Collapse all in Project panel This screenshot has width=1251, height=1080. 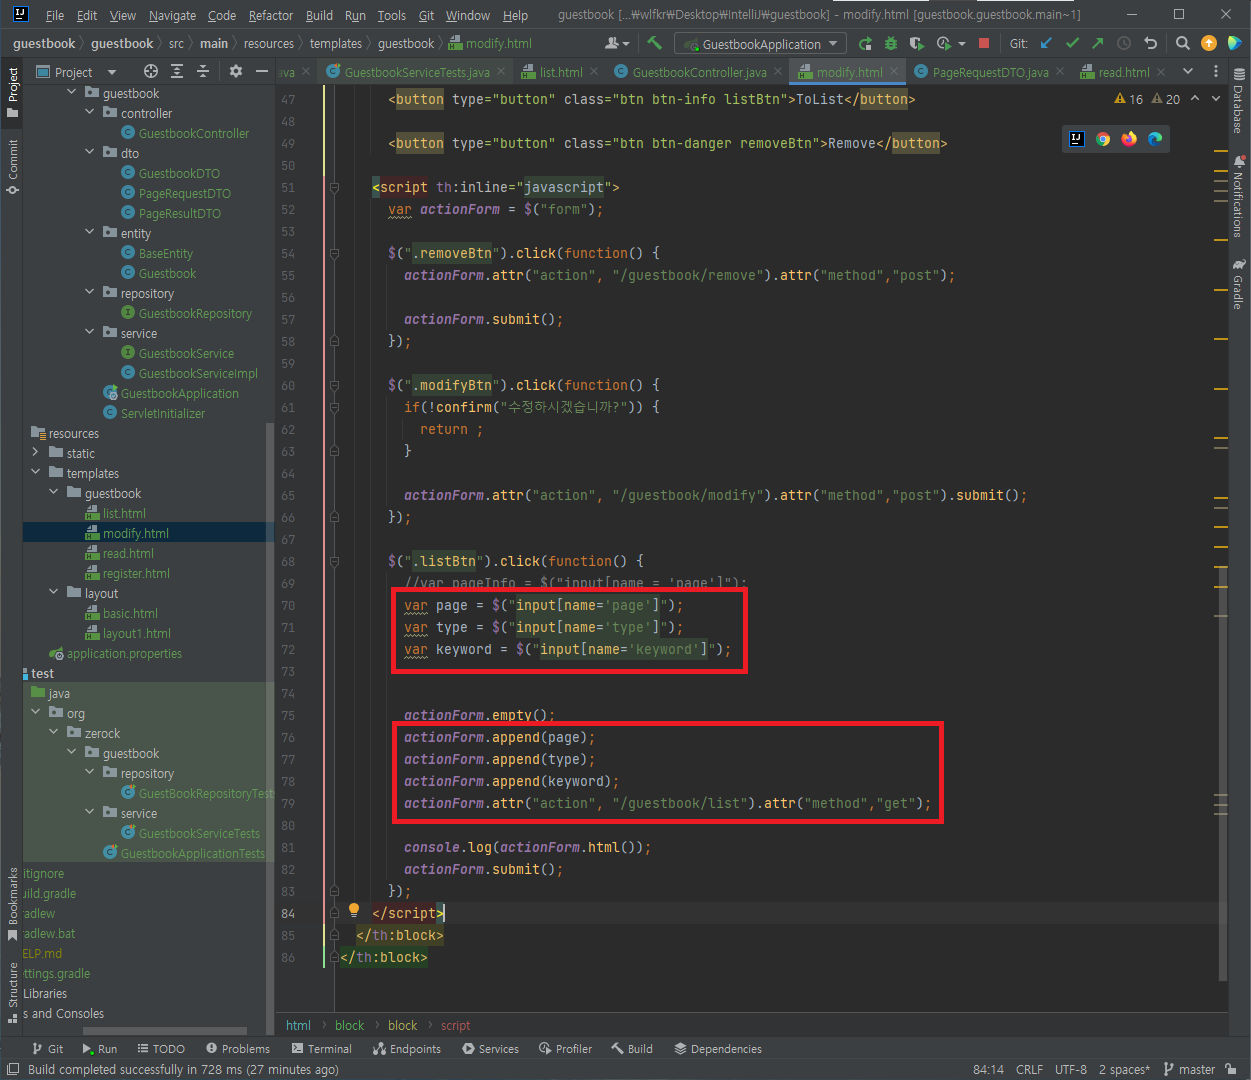[203, 71]
